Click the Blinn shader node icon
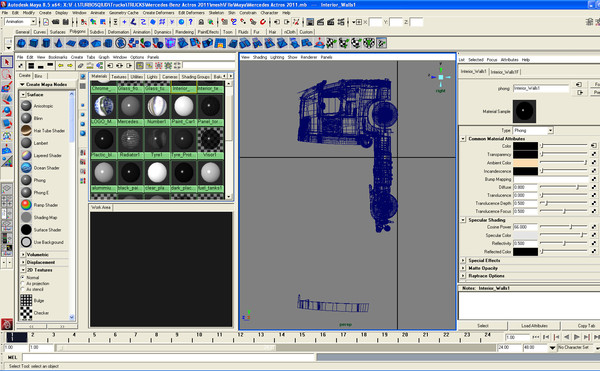Viewport: 600px width, 371px height. [26, 118]
